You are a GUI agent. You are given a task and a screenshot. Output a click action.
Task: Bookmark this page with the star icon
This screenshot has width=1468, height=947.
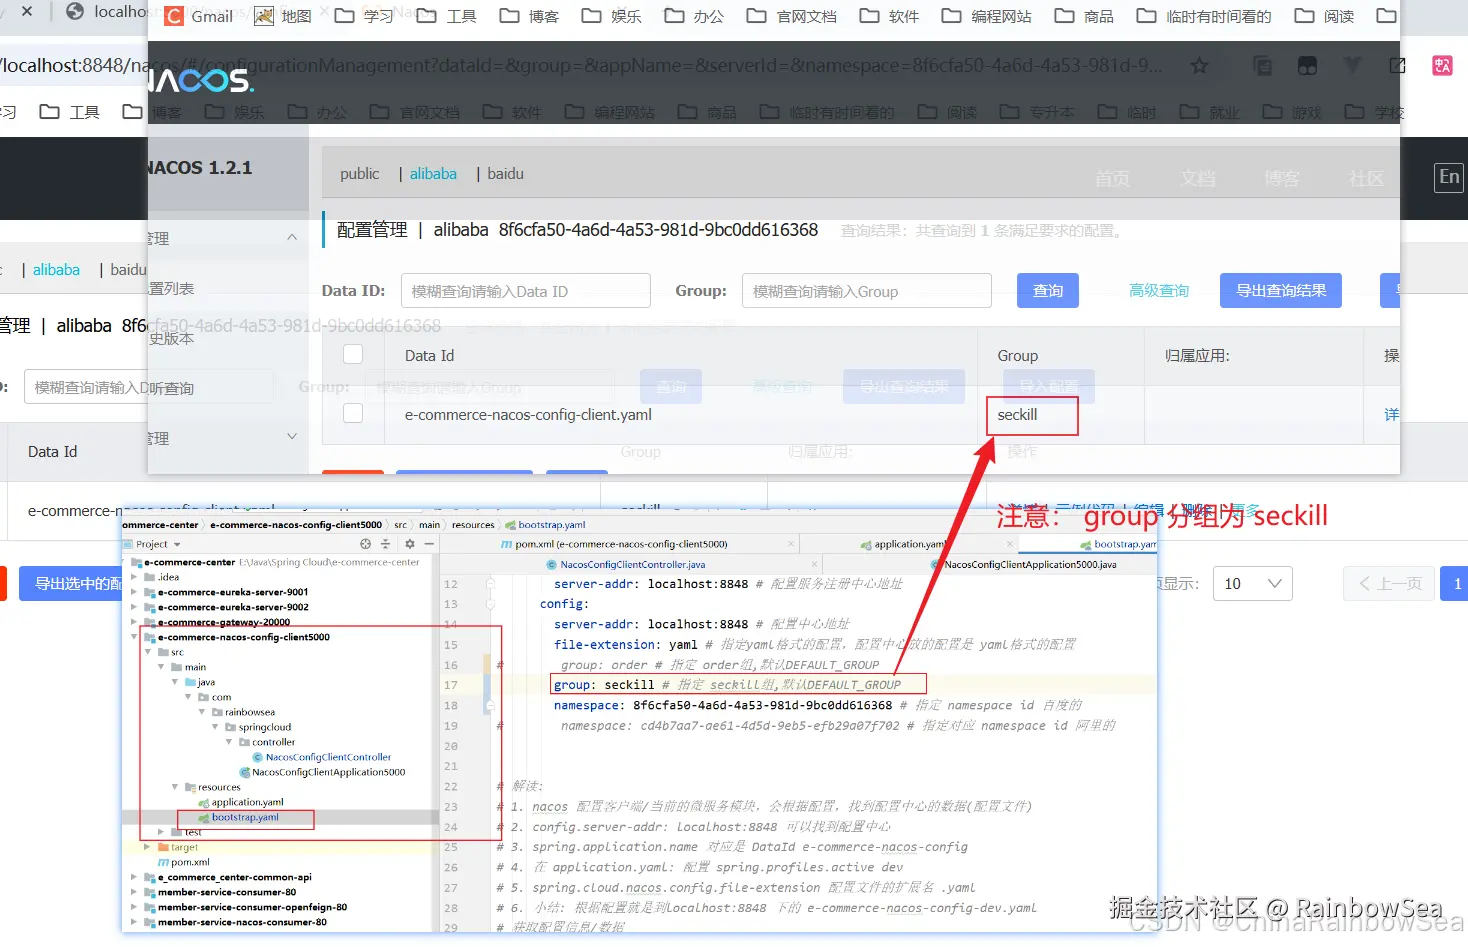click(1200, 66)
